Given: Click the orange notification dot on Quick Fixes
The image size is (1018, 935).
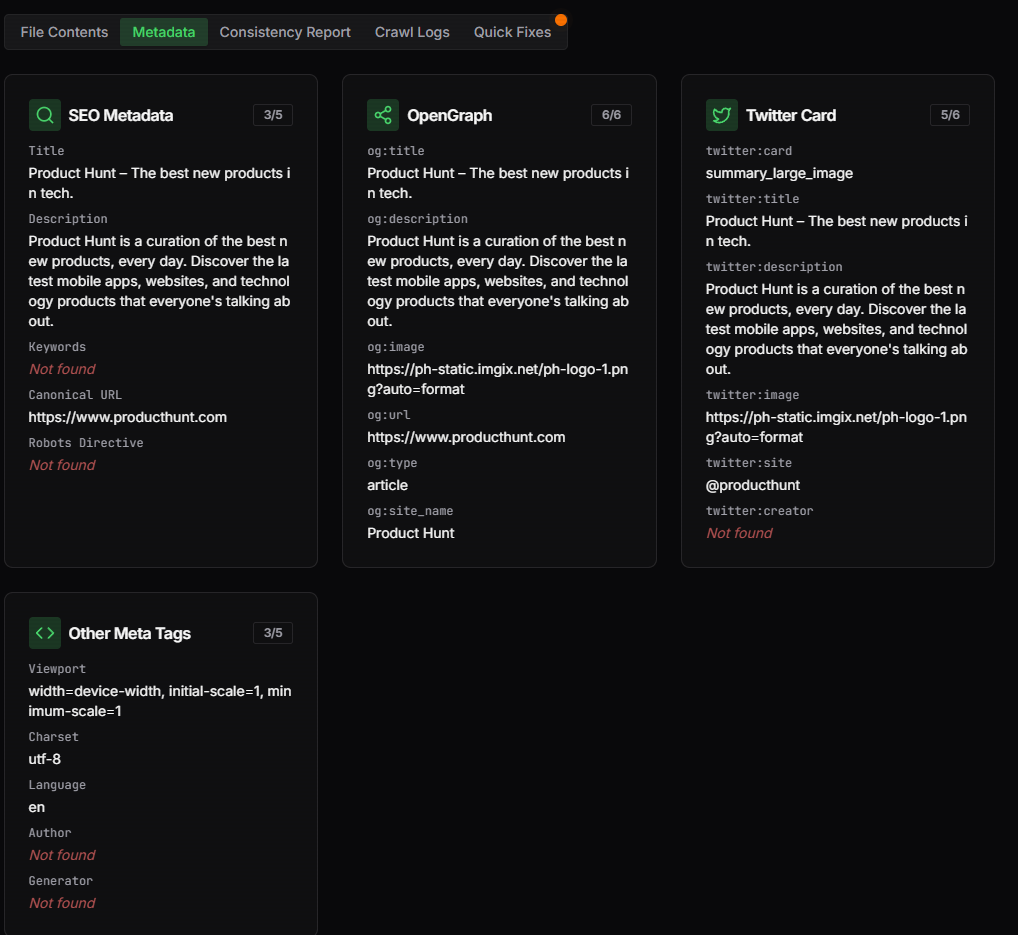Looking at the screenshot, I should tap(561, 20).
